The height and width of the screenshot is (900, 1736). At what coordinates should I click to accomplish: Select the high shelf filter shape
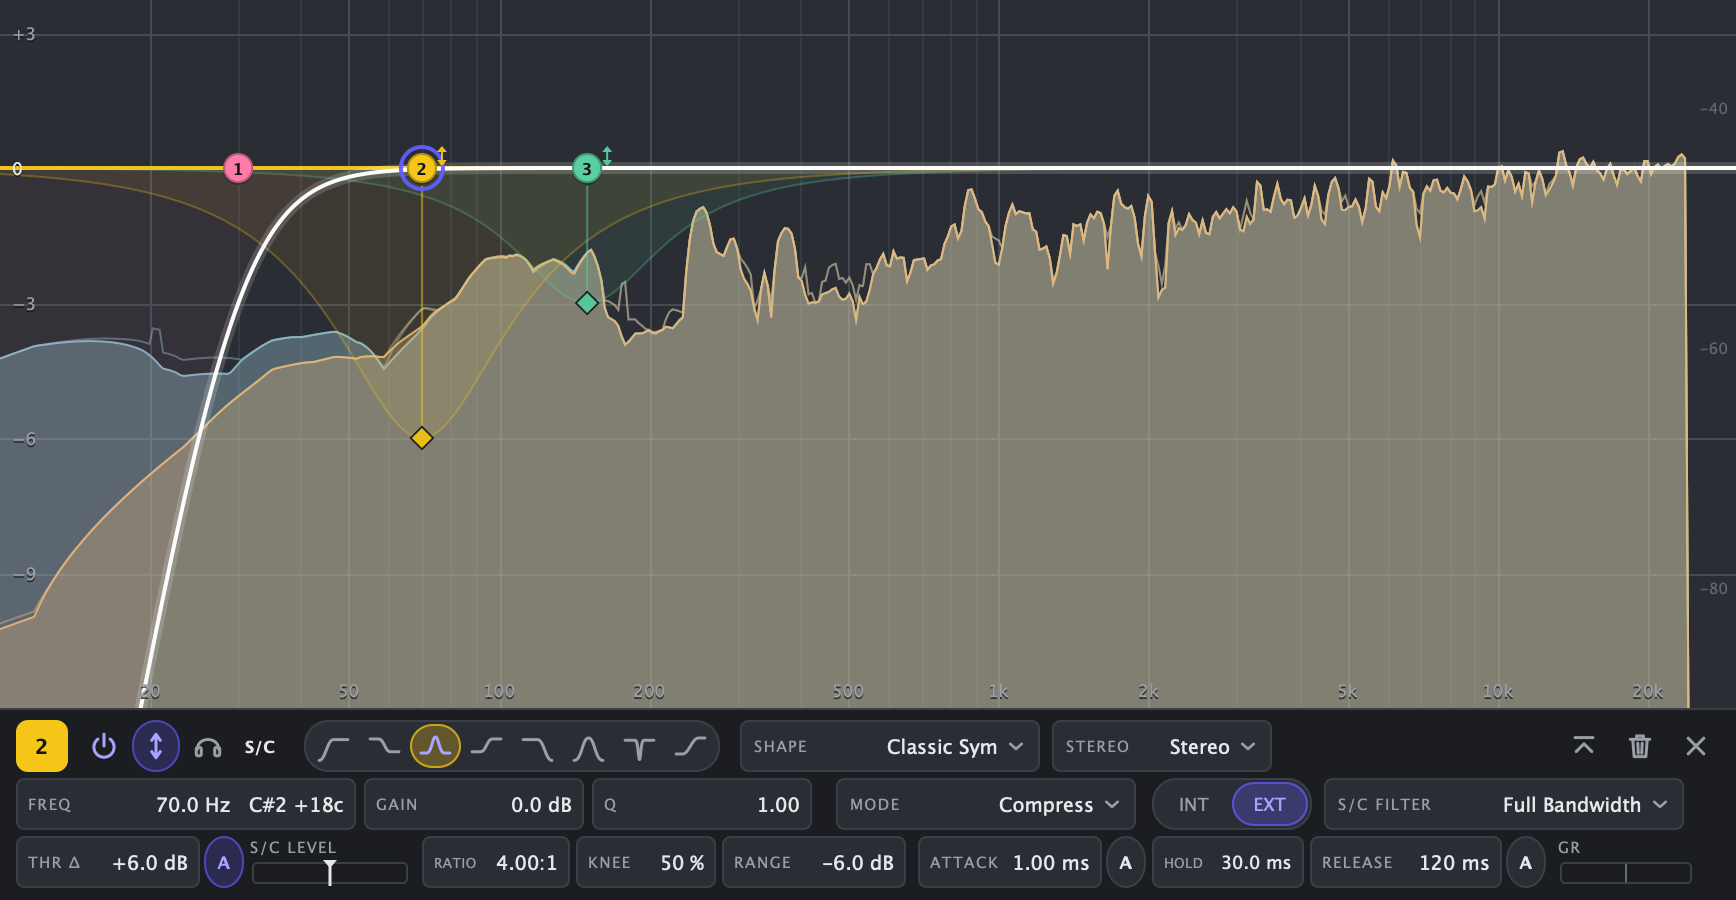point(486,747)
